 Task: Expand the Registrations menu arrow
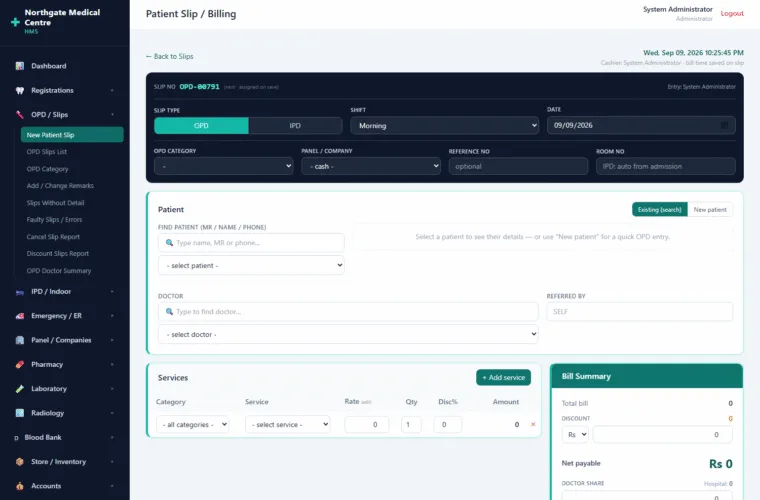coord(112,91)
